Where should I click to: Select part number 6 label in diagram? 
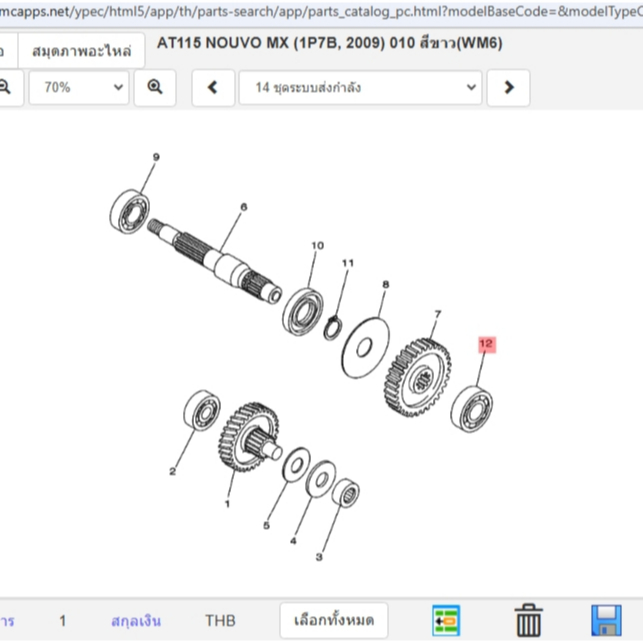pyautogui.click(x=244, y=207)
